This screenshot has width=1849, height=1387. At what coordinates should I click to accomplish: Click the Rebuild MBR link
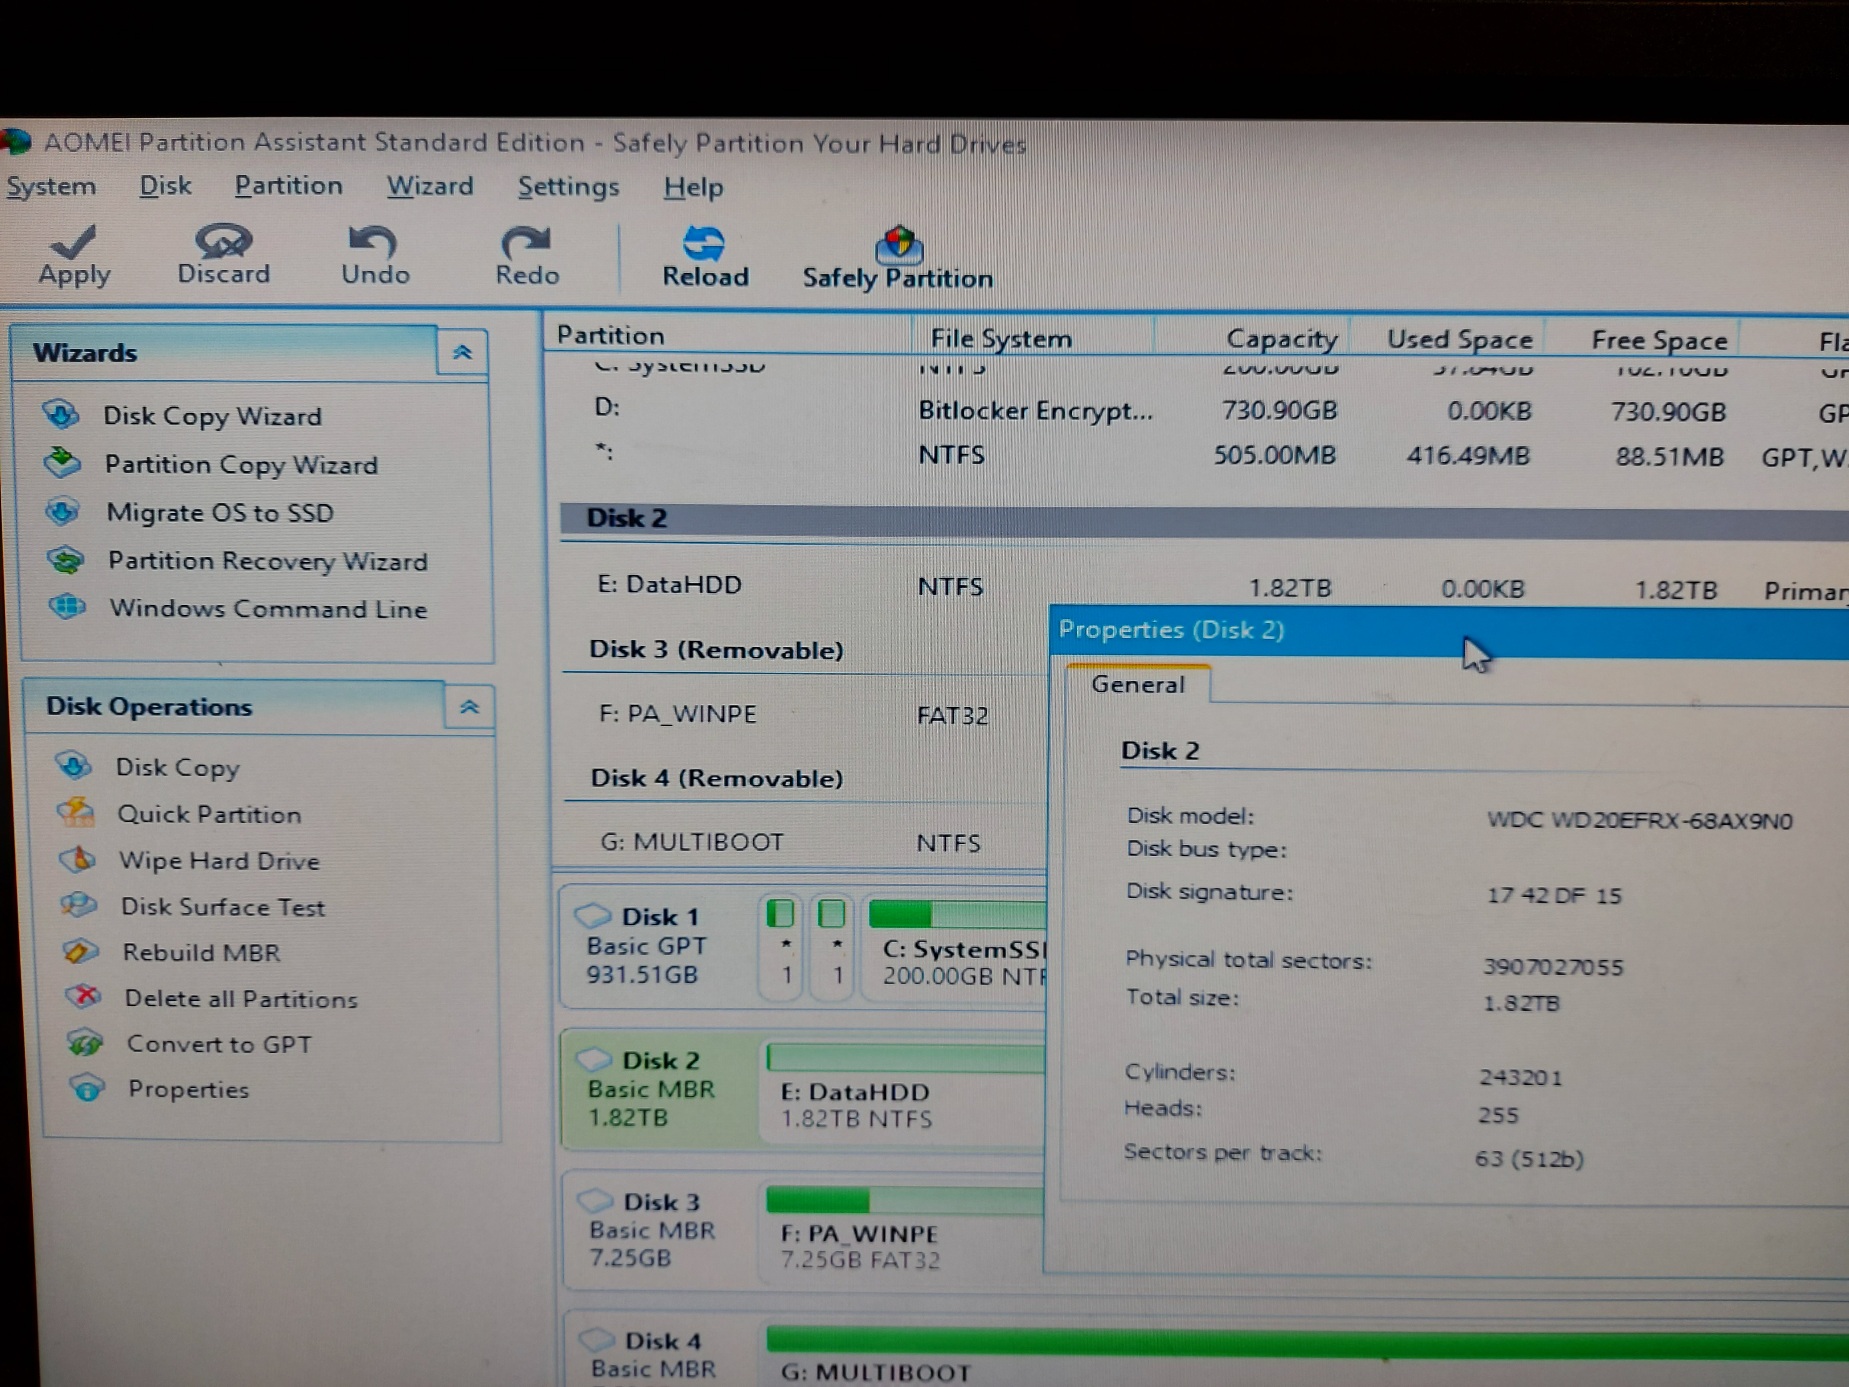[x=201, y=953]
